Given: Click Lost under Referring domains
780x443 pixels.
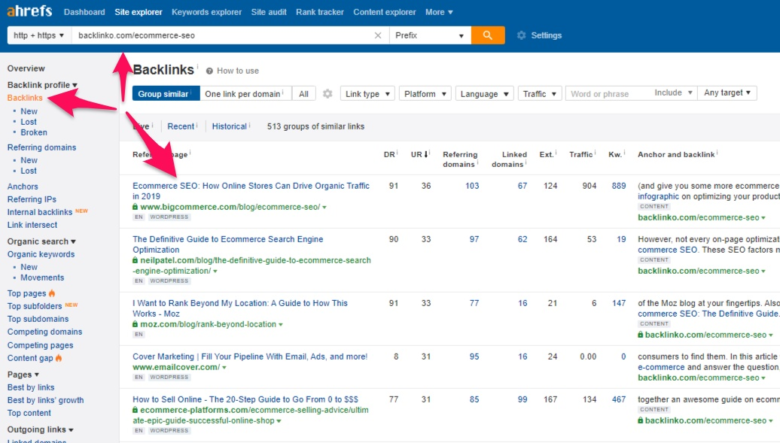Looking at the screenshot, I should (x=28, y=171).
